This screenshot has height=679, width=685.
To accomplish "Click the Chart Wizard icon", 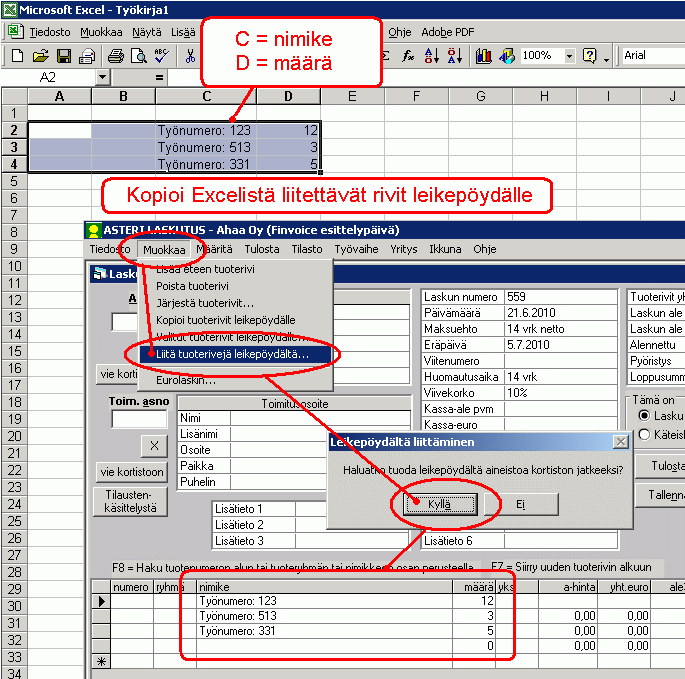I will (483, 56).
